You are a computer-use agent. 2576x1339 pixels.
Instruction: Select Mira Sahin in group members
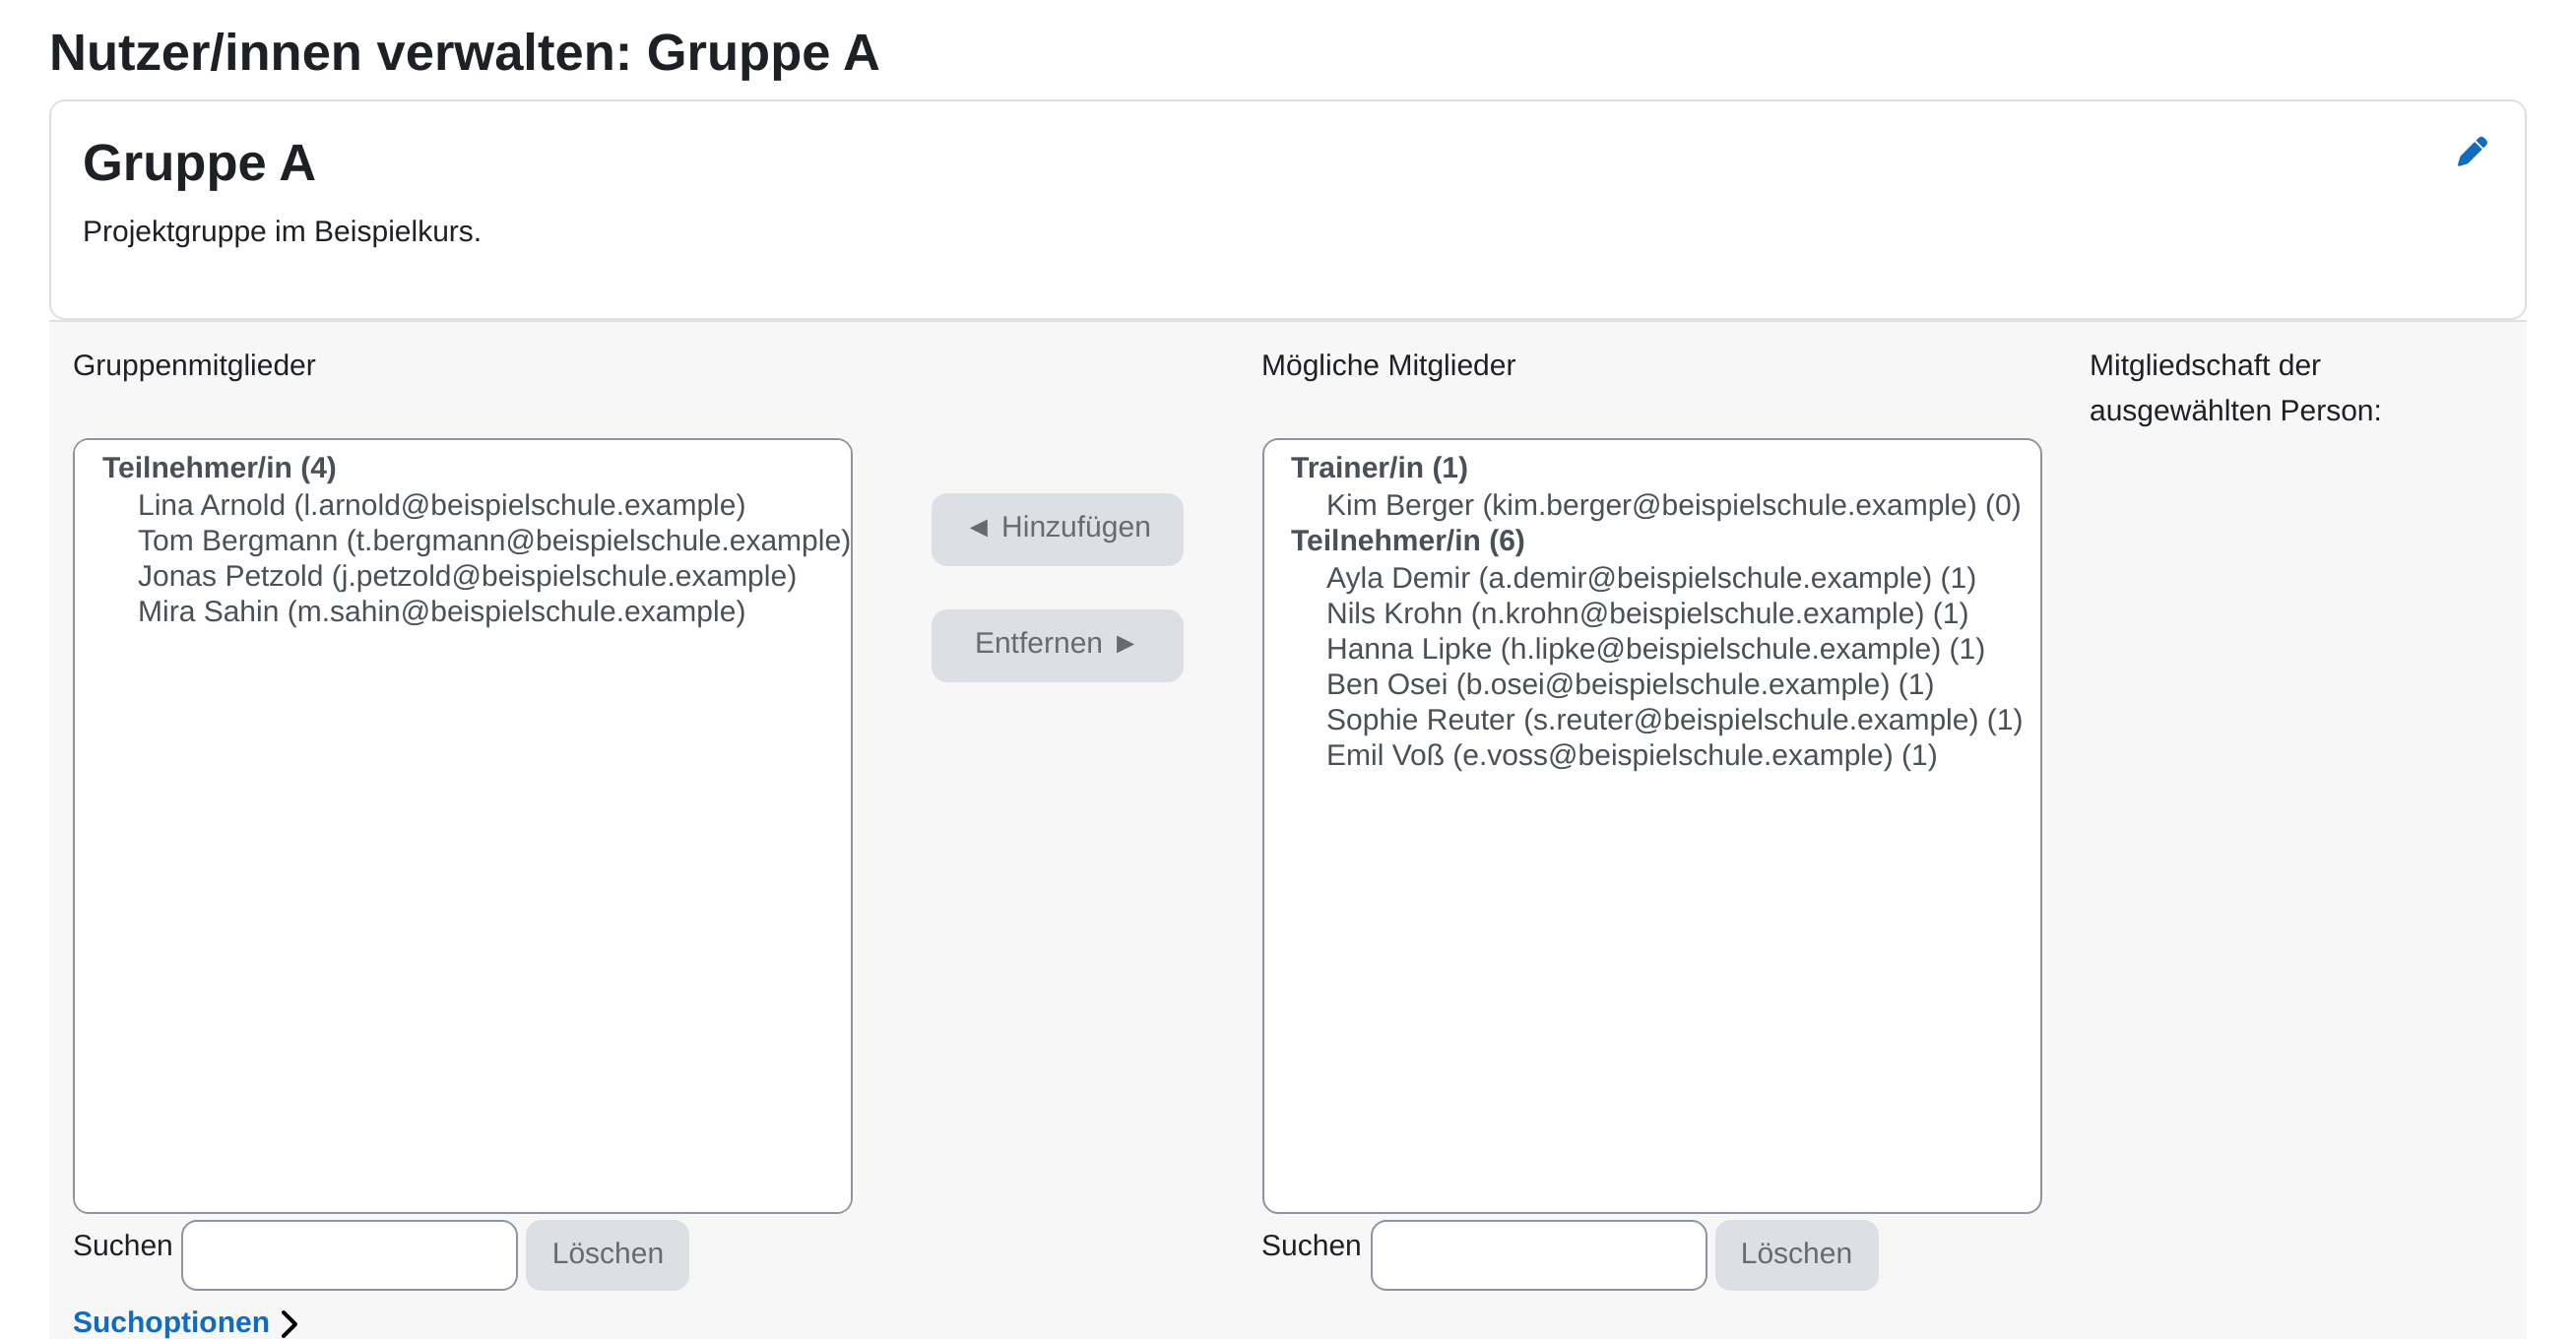click(441, 611)
